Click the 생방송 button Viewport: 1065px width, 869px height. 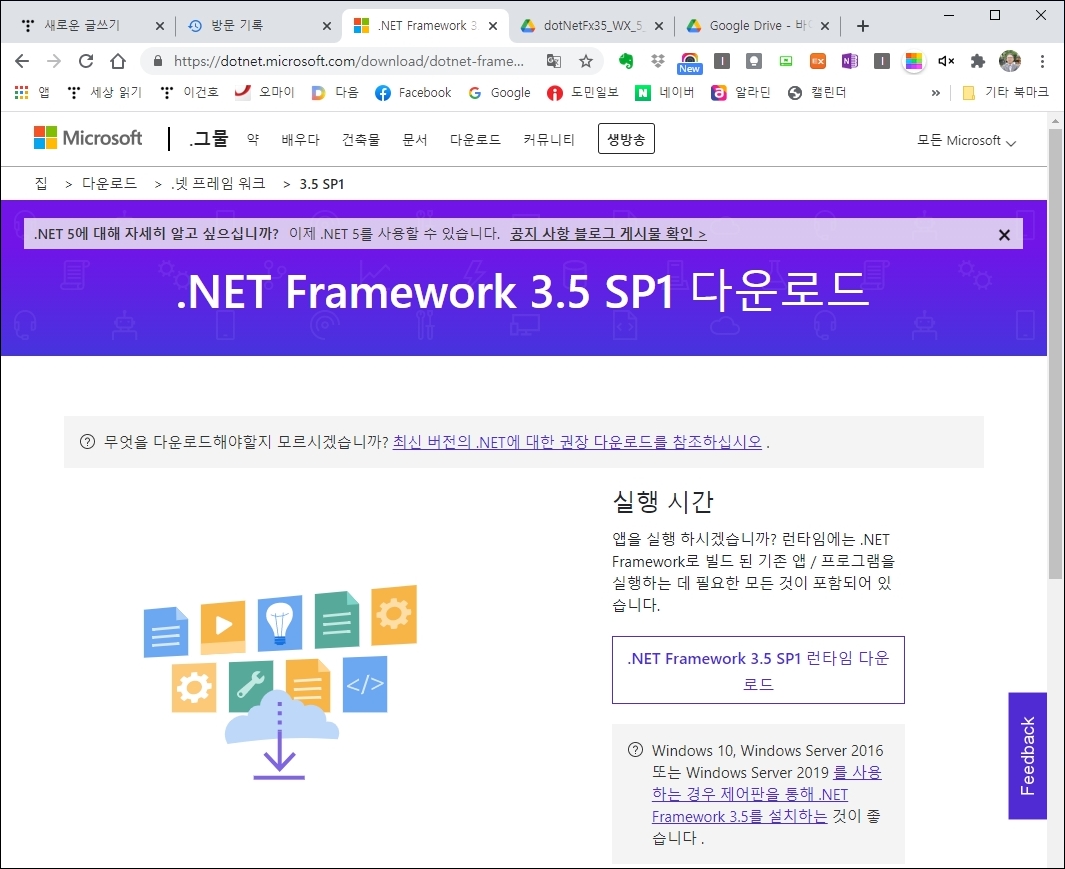pyautogui.click(x=626, y=139)
